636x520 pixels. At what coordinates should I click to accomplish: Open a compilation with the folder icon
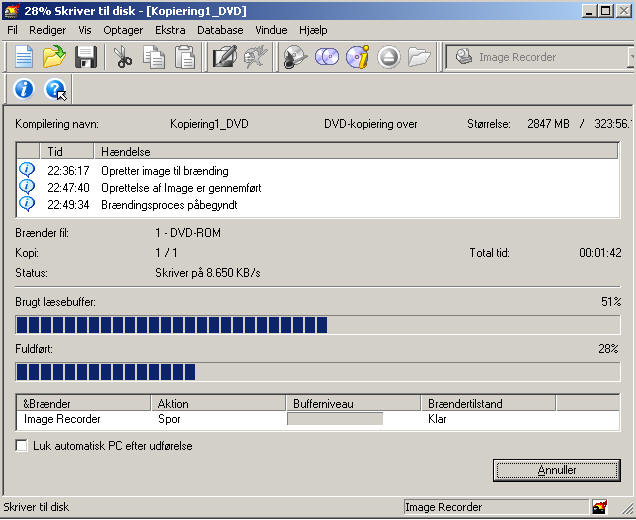[x=54, y=56]
